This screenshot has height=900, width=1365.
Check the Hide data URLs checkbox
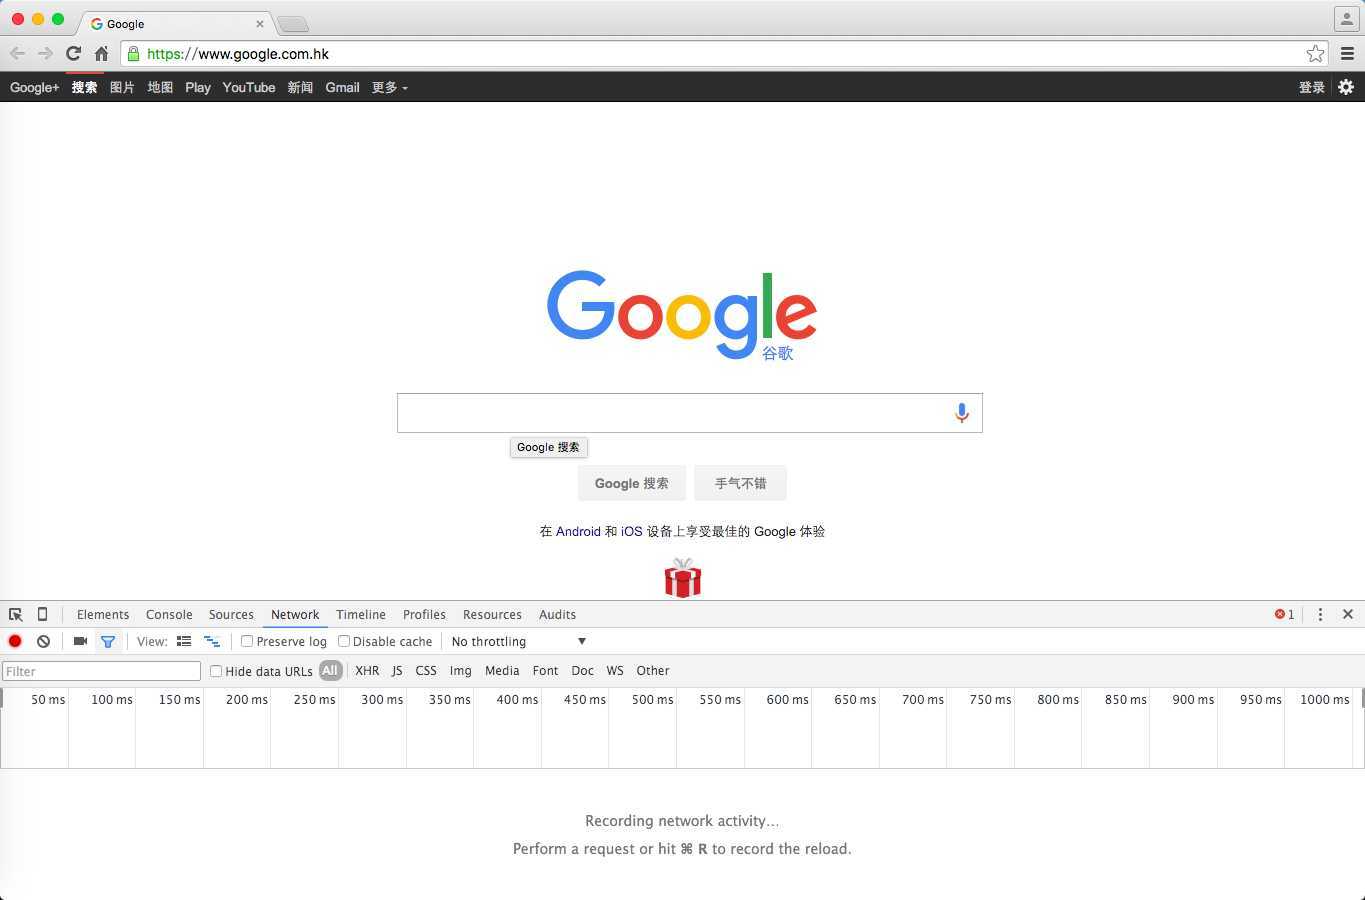215,671
